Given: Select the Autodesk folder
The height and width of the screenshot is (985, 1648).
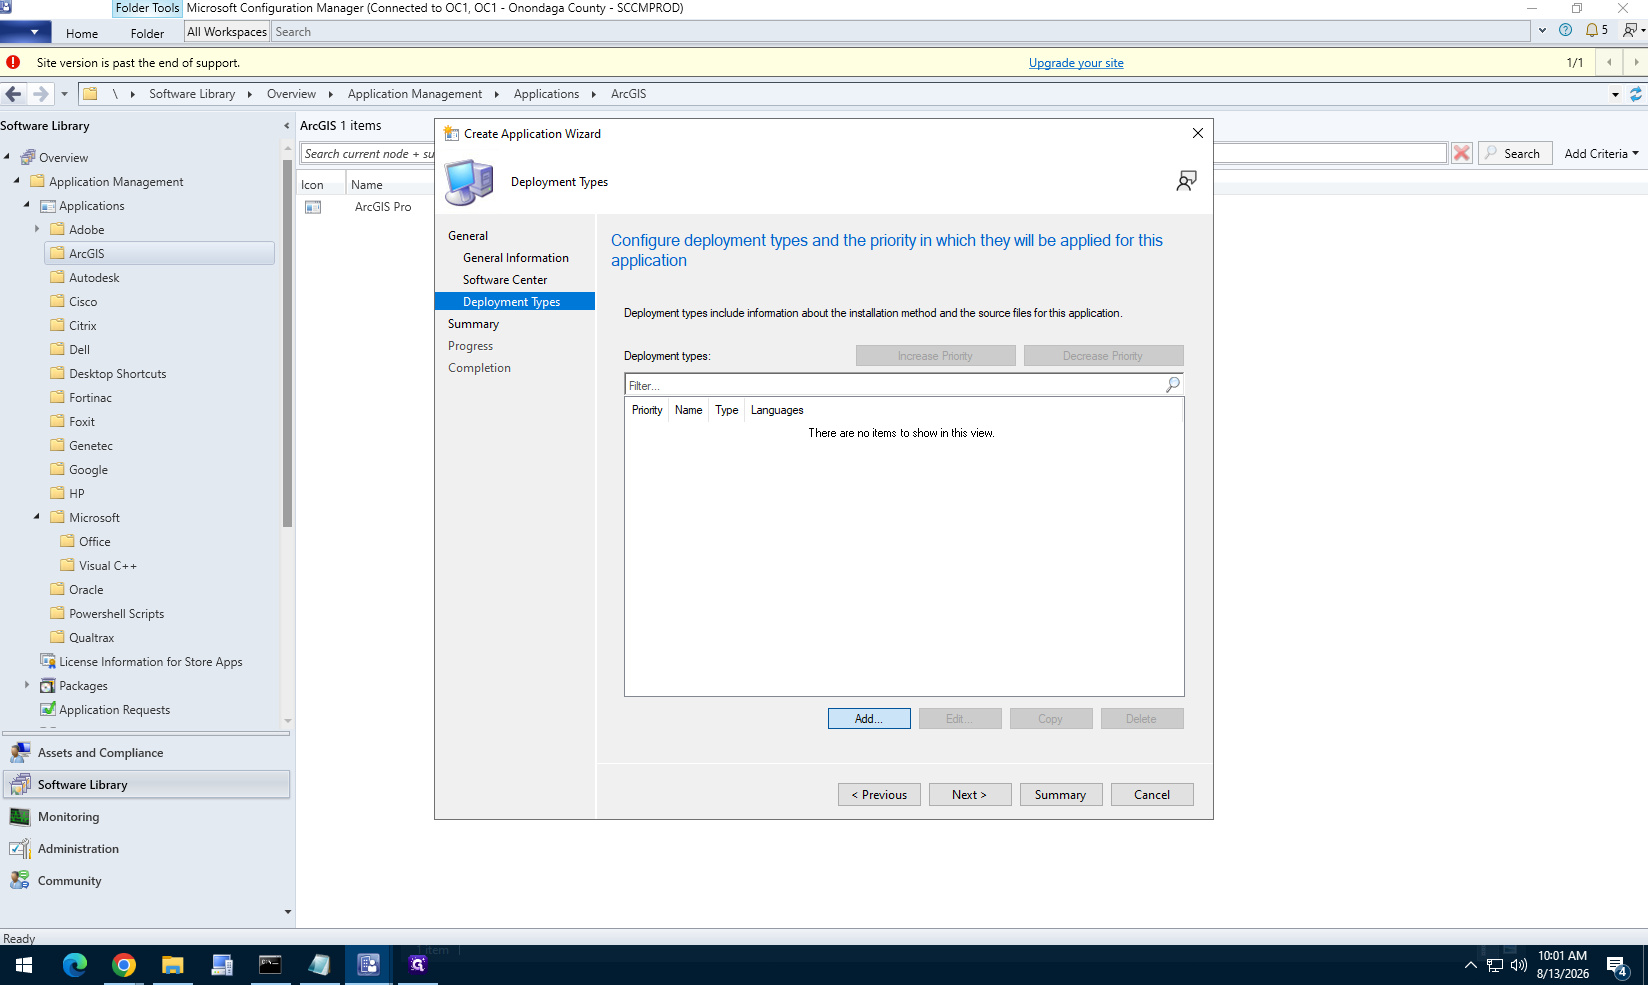Looking at the screenshot, I should pyautogui.click(x=94, y=278).
